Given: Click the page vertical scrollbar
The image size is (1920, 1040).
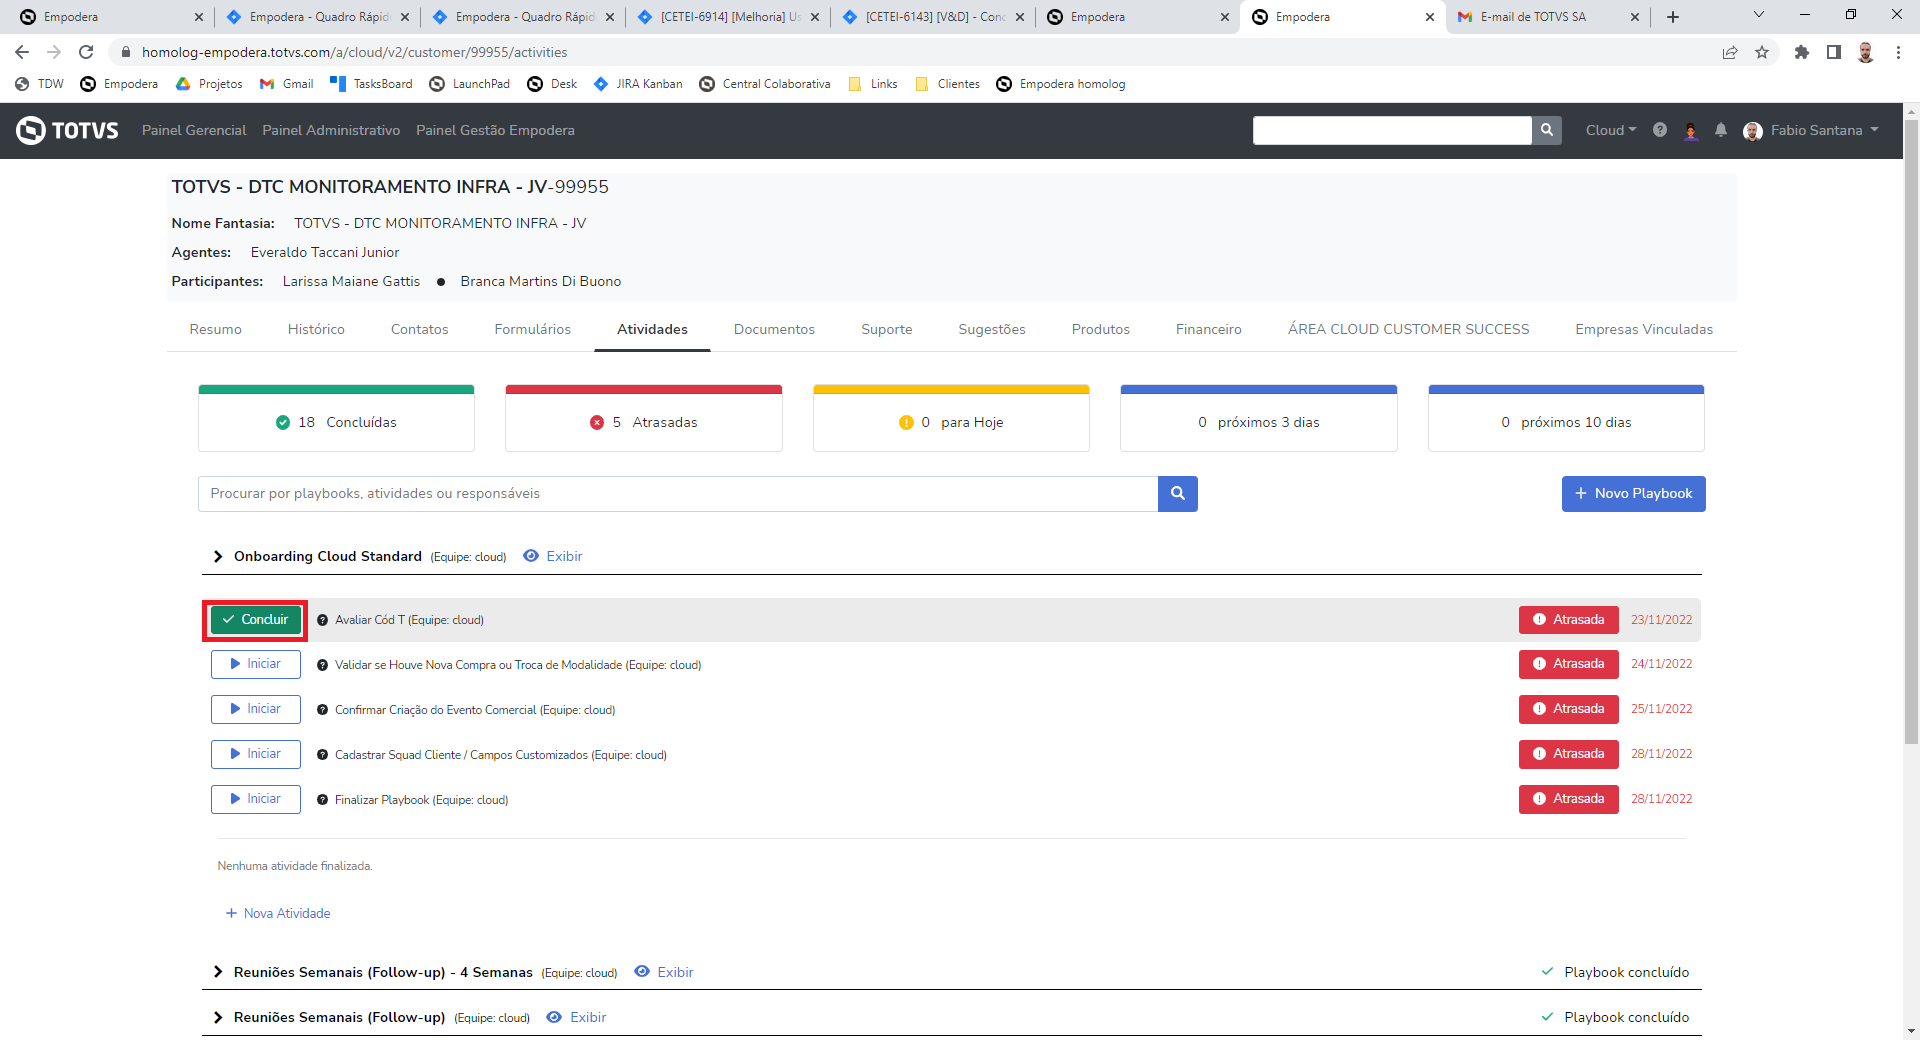Looking at the screenshot, I should tap(1911, 432).
